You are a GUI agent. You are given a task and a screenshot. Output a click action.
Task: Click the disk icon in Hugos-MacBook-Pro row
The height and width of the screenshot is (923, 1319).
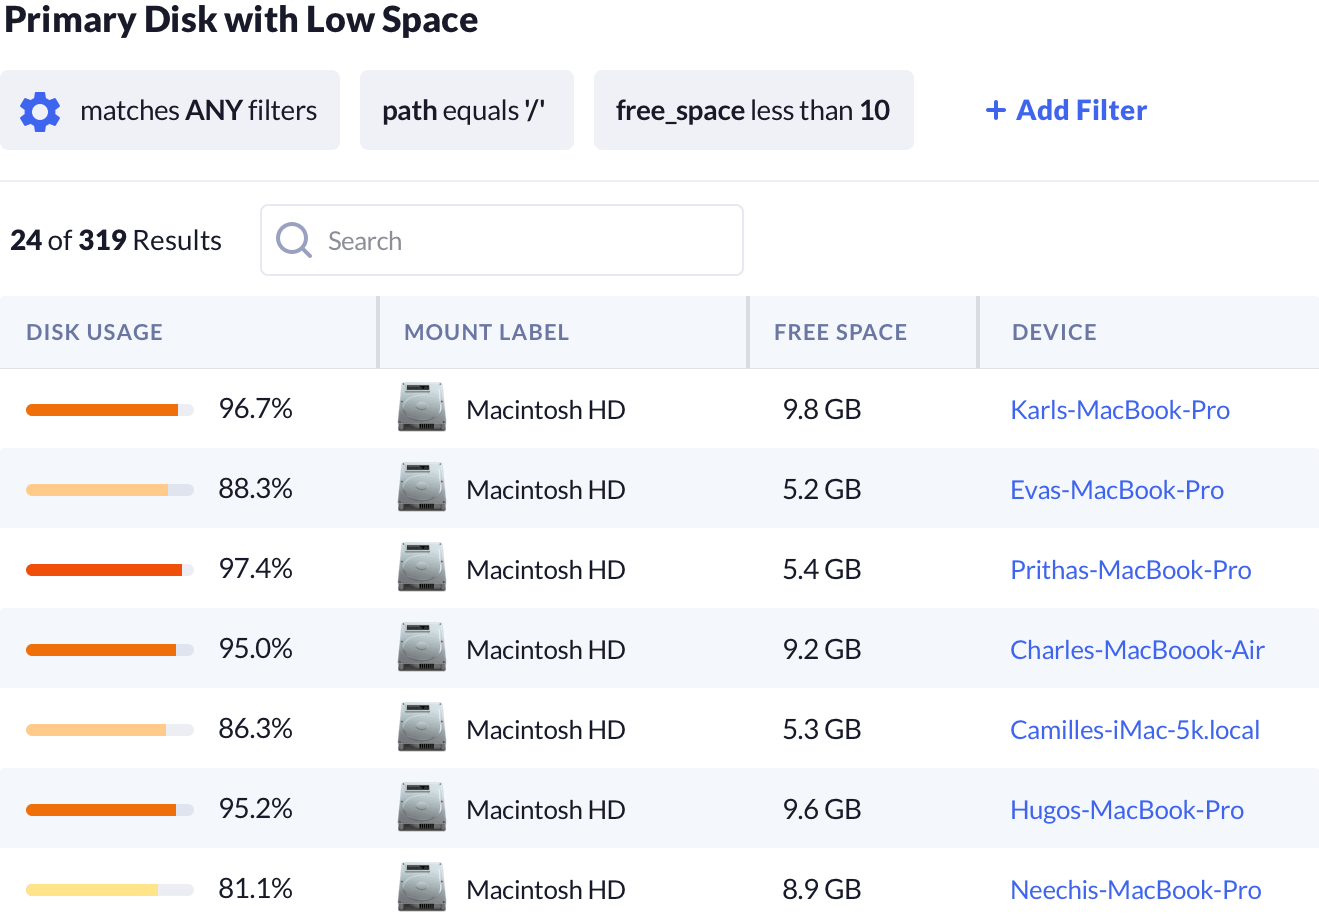coord(421,808)
